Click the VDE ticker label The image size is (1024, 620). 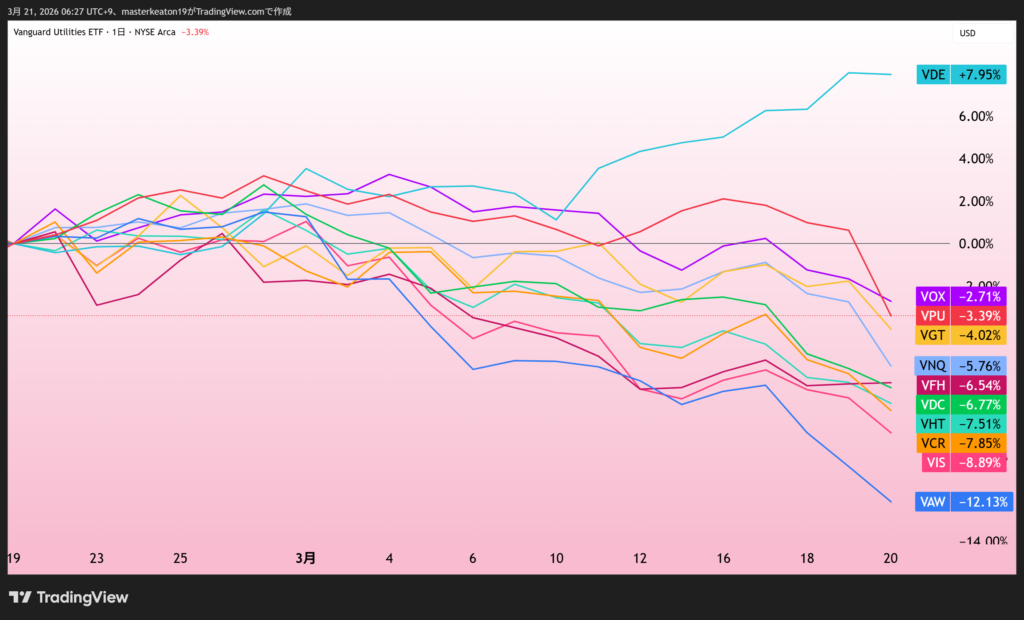933,74
